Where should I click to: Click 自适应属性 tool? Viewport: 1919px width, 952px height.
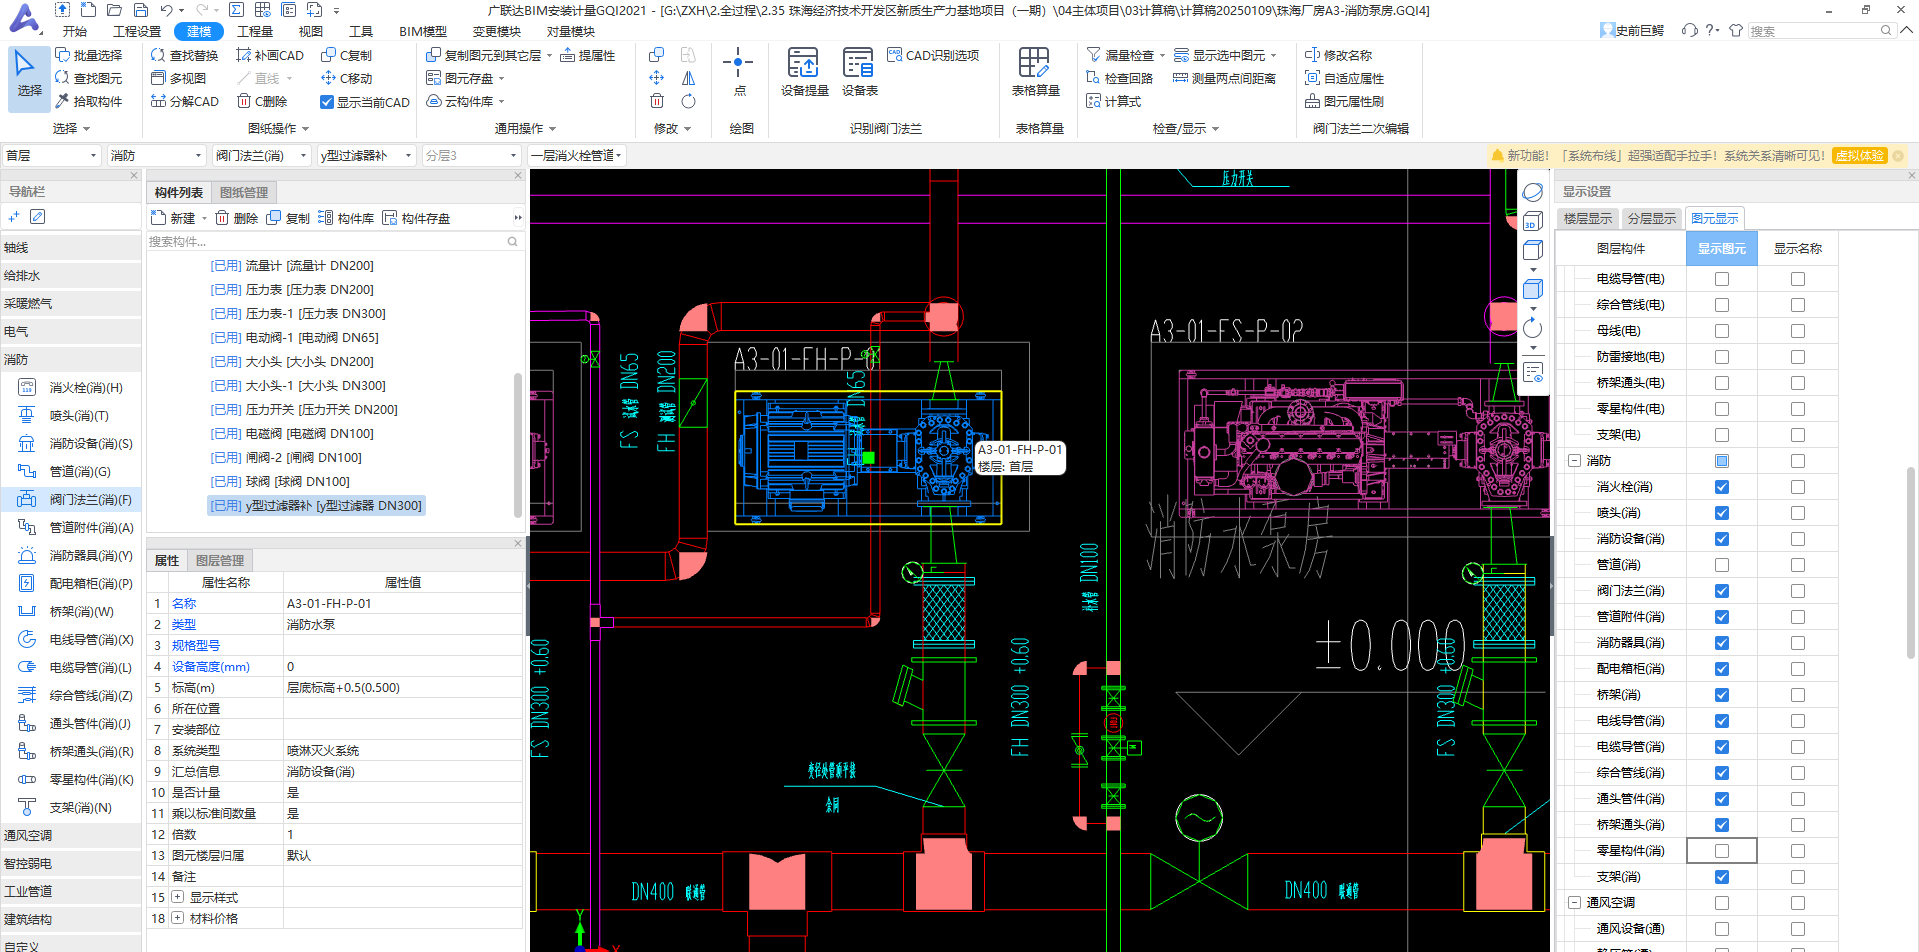(x=1345, y=78)
